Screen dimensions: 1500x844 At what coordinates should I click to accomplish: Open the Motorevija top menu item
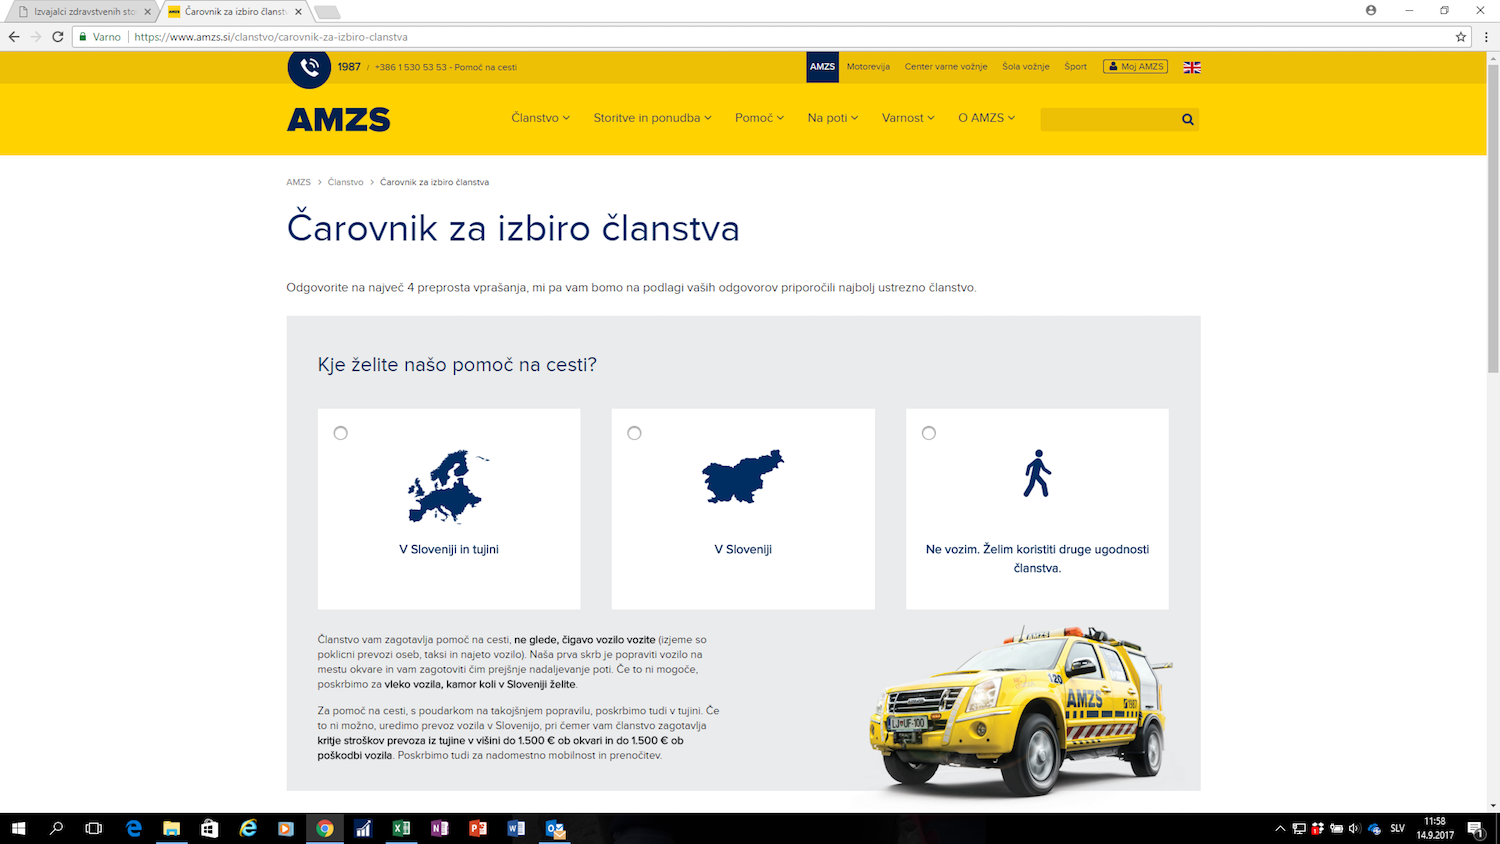pos(868,67)
